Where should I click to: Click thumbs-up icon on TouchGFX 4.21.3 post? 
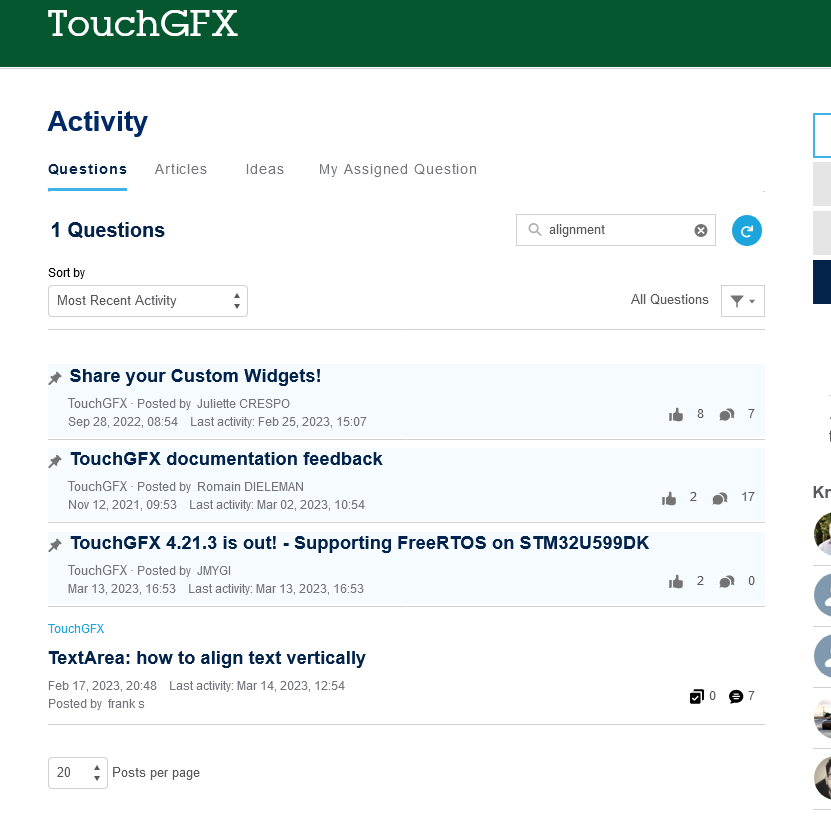pyautogui.click(x=676, y=582)
